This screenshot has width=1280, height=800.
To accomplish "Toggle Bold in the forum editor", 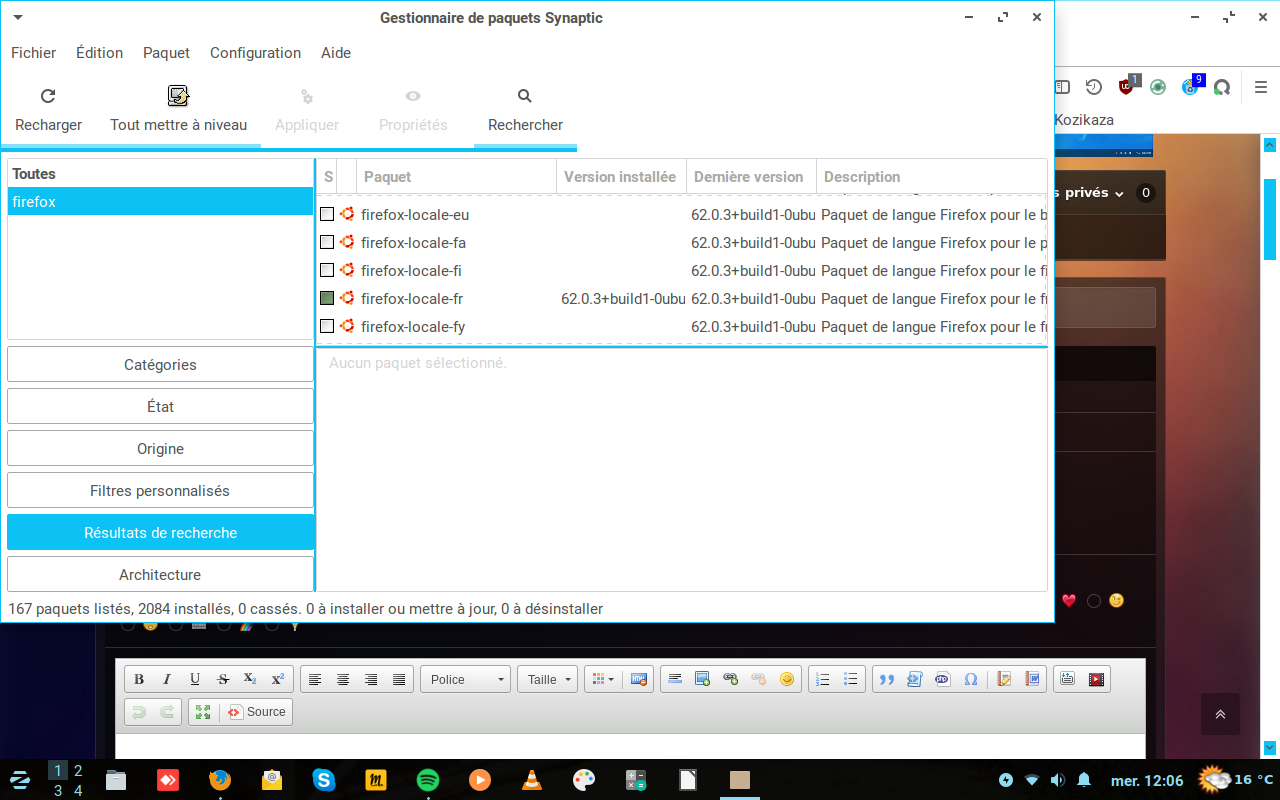I will coord(139,680).
